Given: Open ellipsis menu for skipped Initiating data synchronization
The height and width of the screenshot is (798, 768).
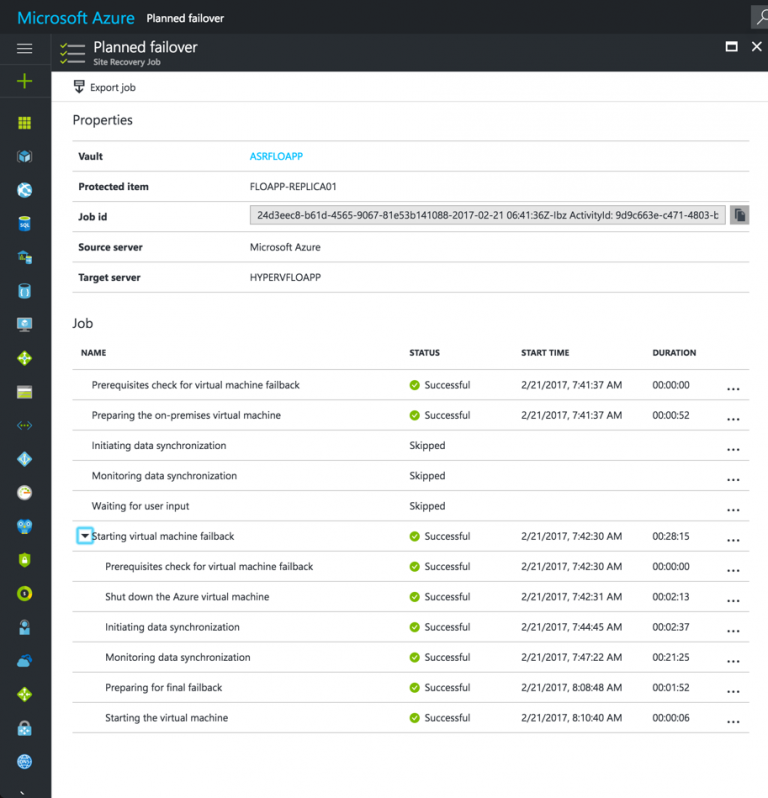Looking at the screenshot, I should click(733, 449).
